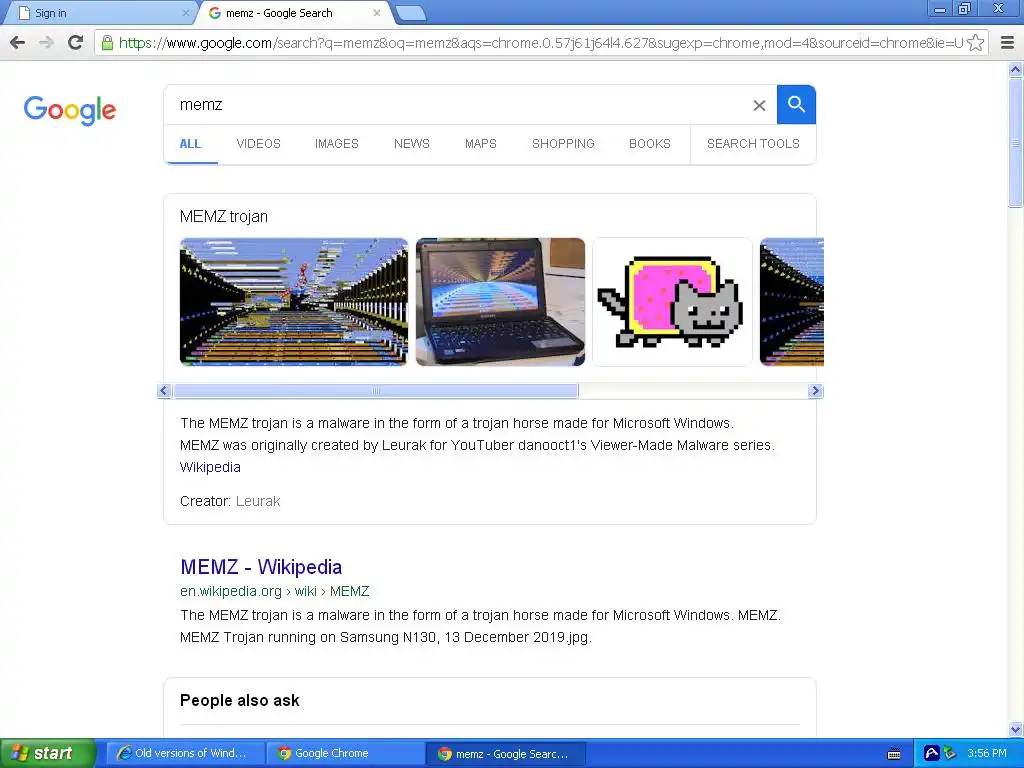Click the green padlock security icon

click(x=107, y=43)
